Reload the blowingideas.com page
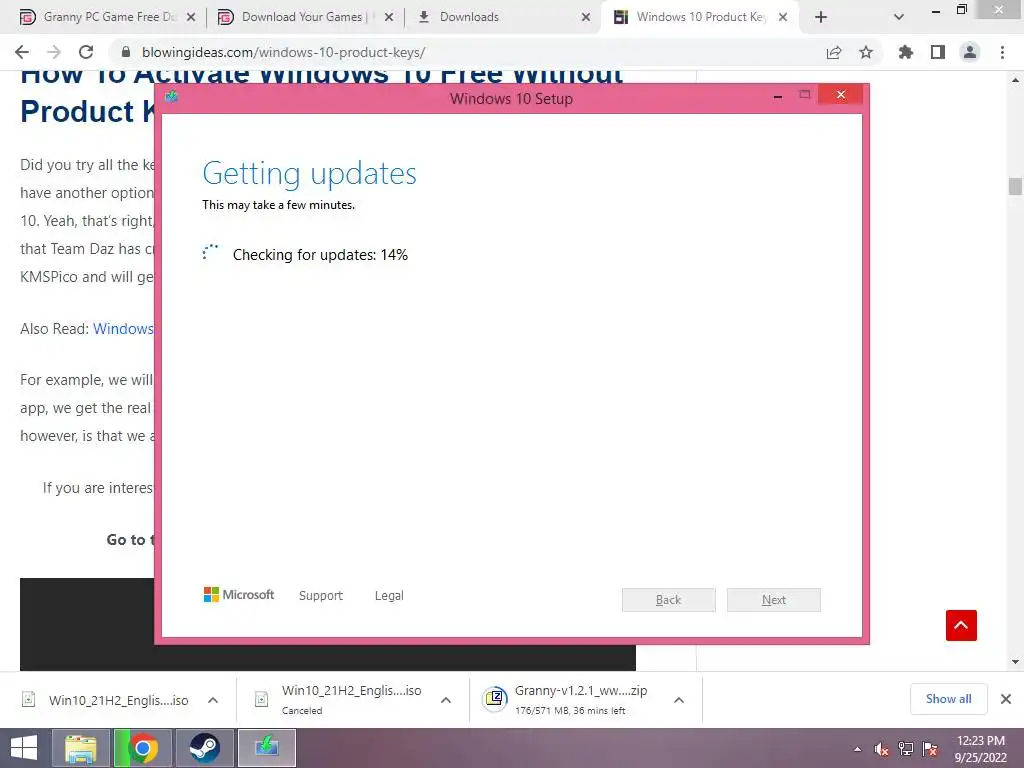Image resolution: width=1024 pixels, height=768 pixels. pos(86,52)
